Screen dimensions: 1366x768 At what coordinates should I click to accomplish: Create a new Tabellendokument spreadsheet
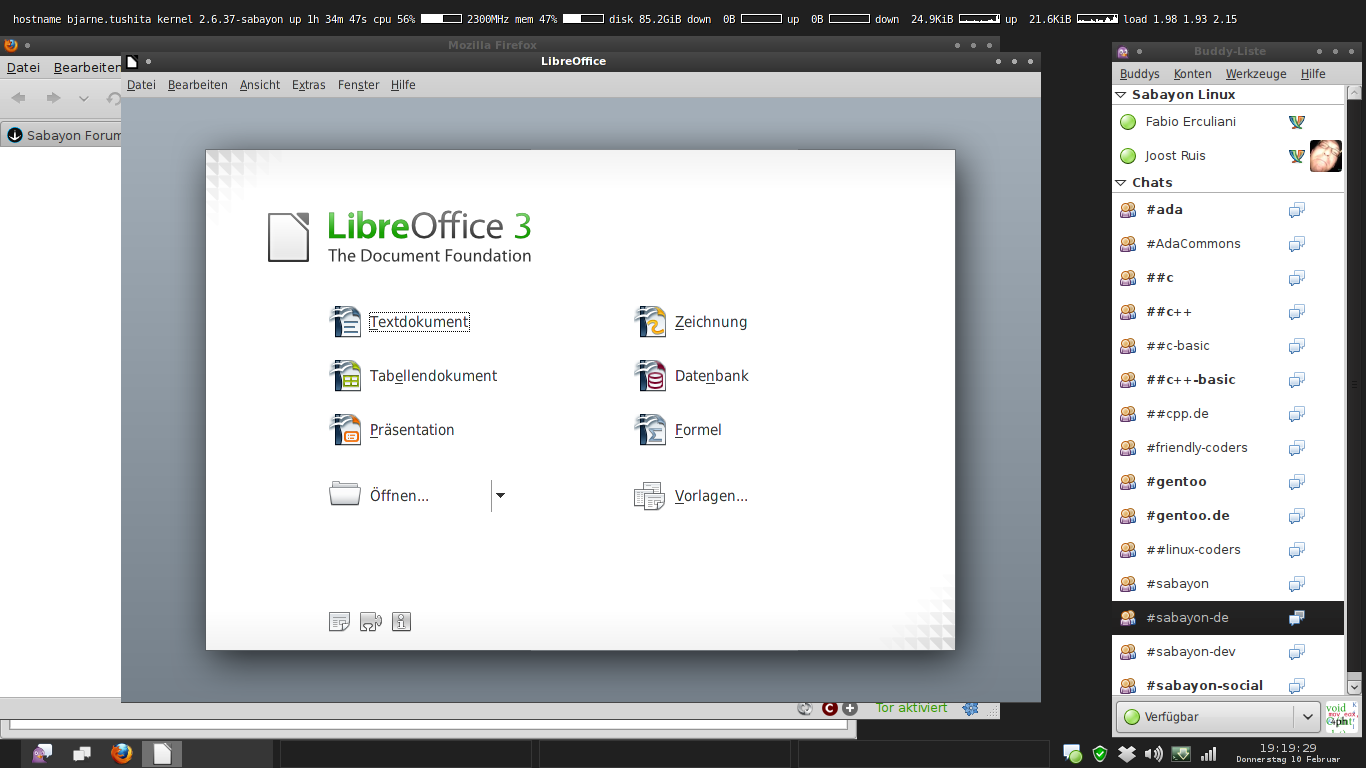point(413,376)
